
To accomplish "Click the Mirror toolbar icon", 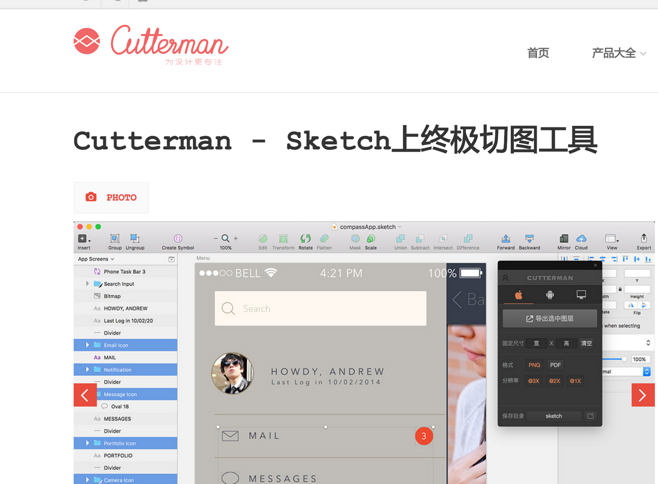I will (x=564, y=238).
